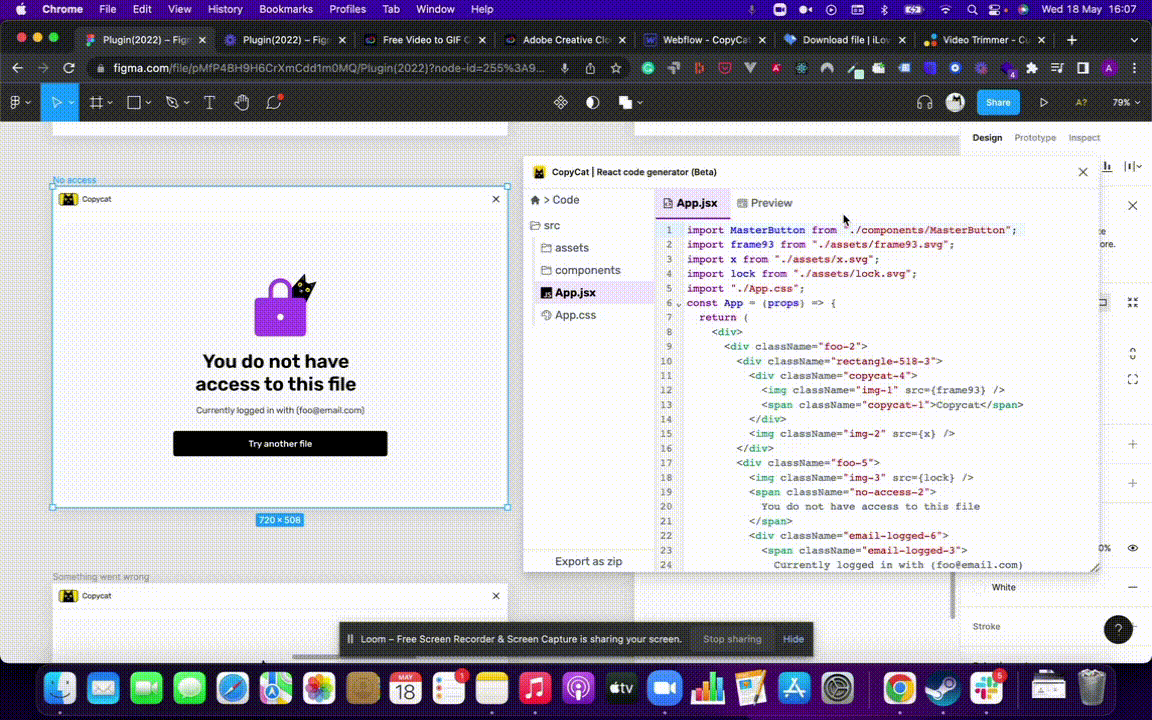The height and width of the screenshot is (720, 1152).
Task: Open the 79% zoom dropdown
Action: click(1126, 103)
